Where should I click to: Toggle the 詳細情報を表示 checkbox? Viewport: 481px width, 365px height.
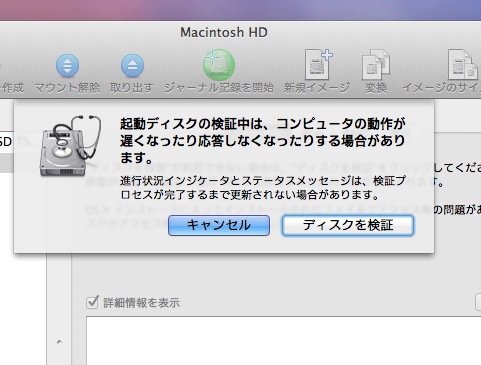coord(92,302)
